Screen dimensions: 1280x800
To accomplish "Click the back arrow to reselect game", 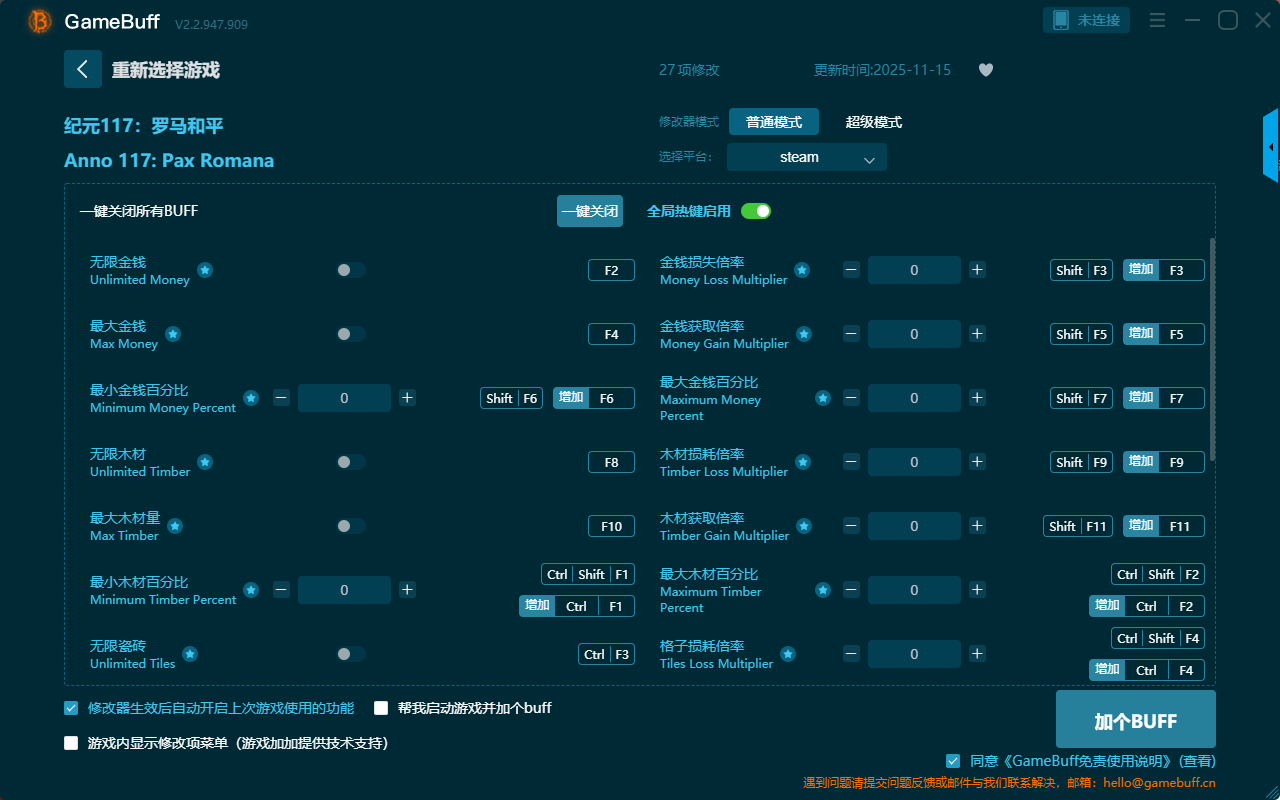I will [x=83, y=69].
